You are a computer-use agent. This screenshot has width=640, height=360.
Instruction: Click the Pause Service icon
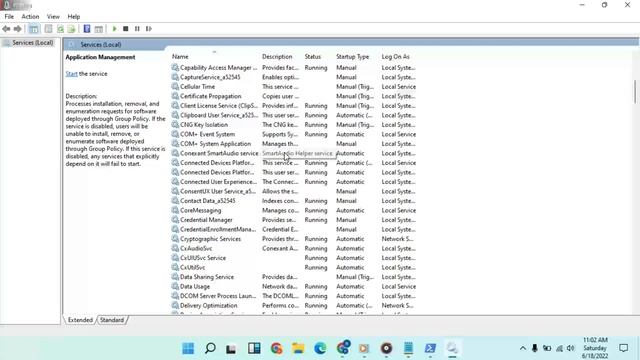click(x=137, y=29)
